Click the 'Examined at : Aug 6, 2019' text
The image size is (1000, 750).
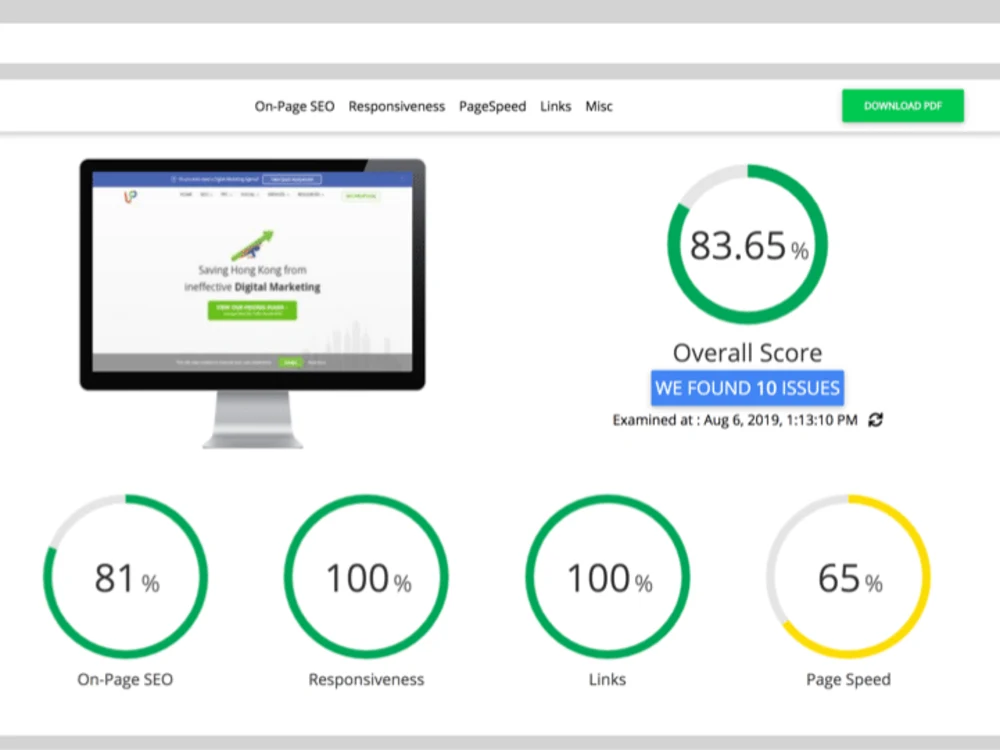[735, 420]
